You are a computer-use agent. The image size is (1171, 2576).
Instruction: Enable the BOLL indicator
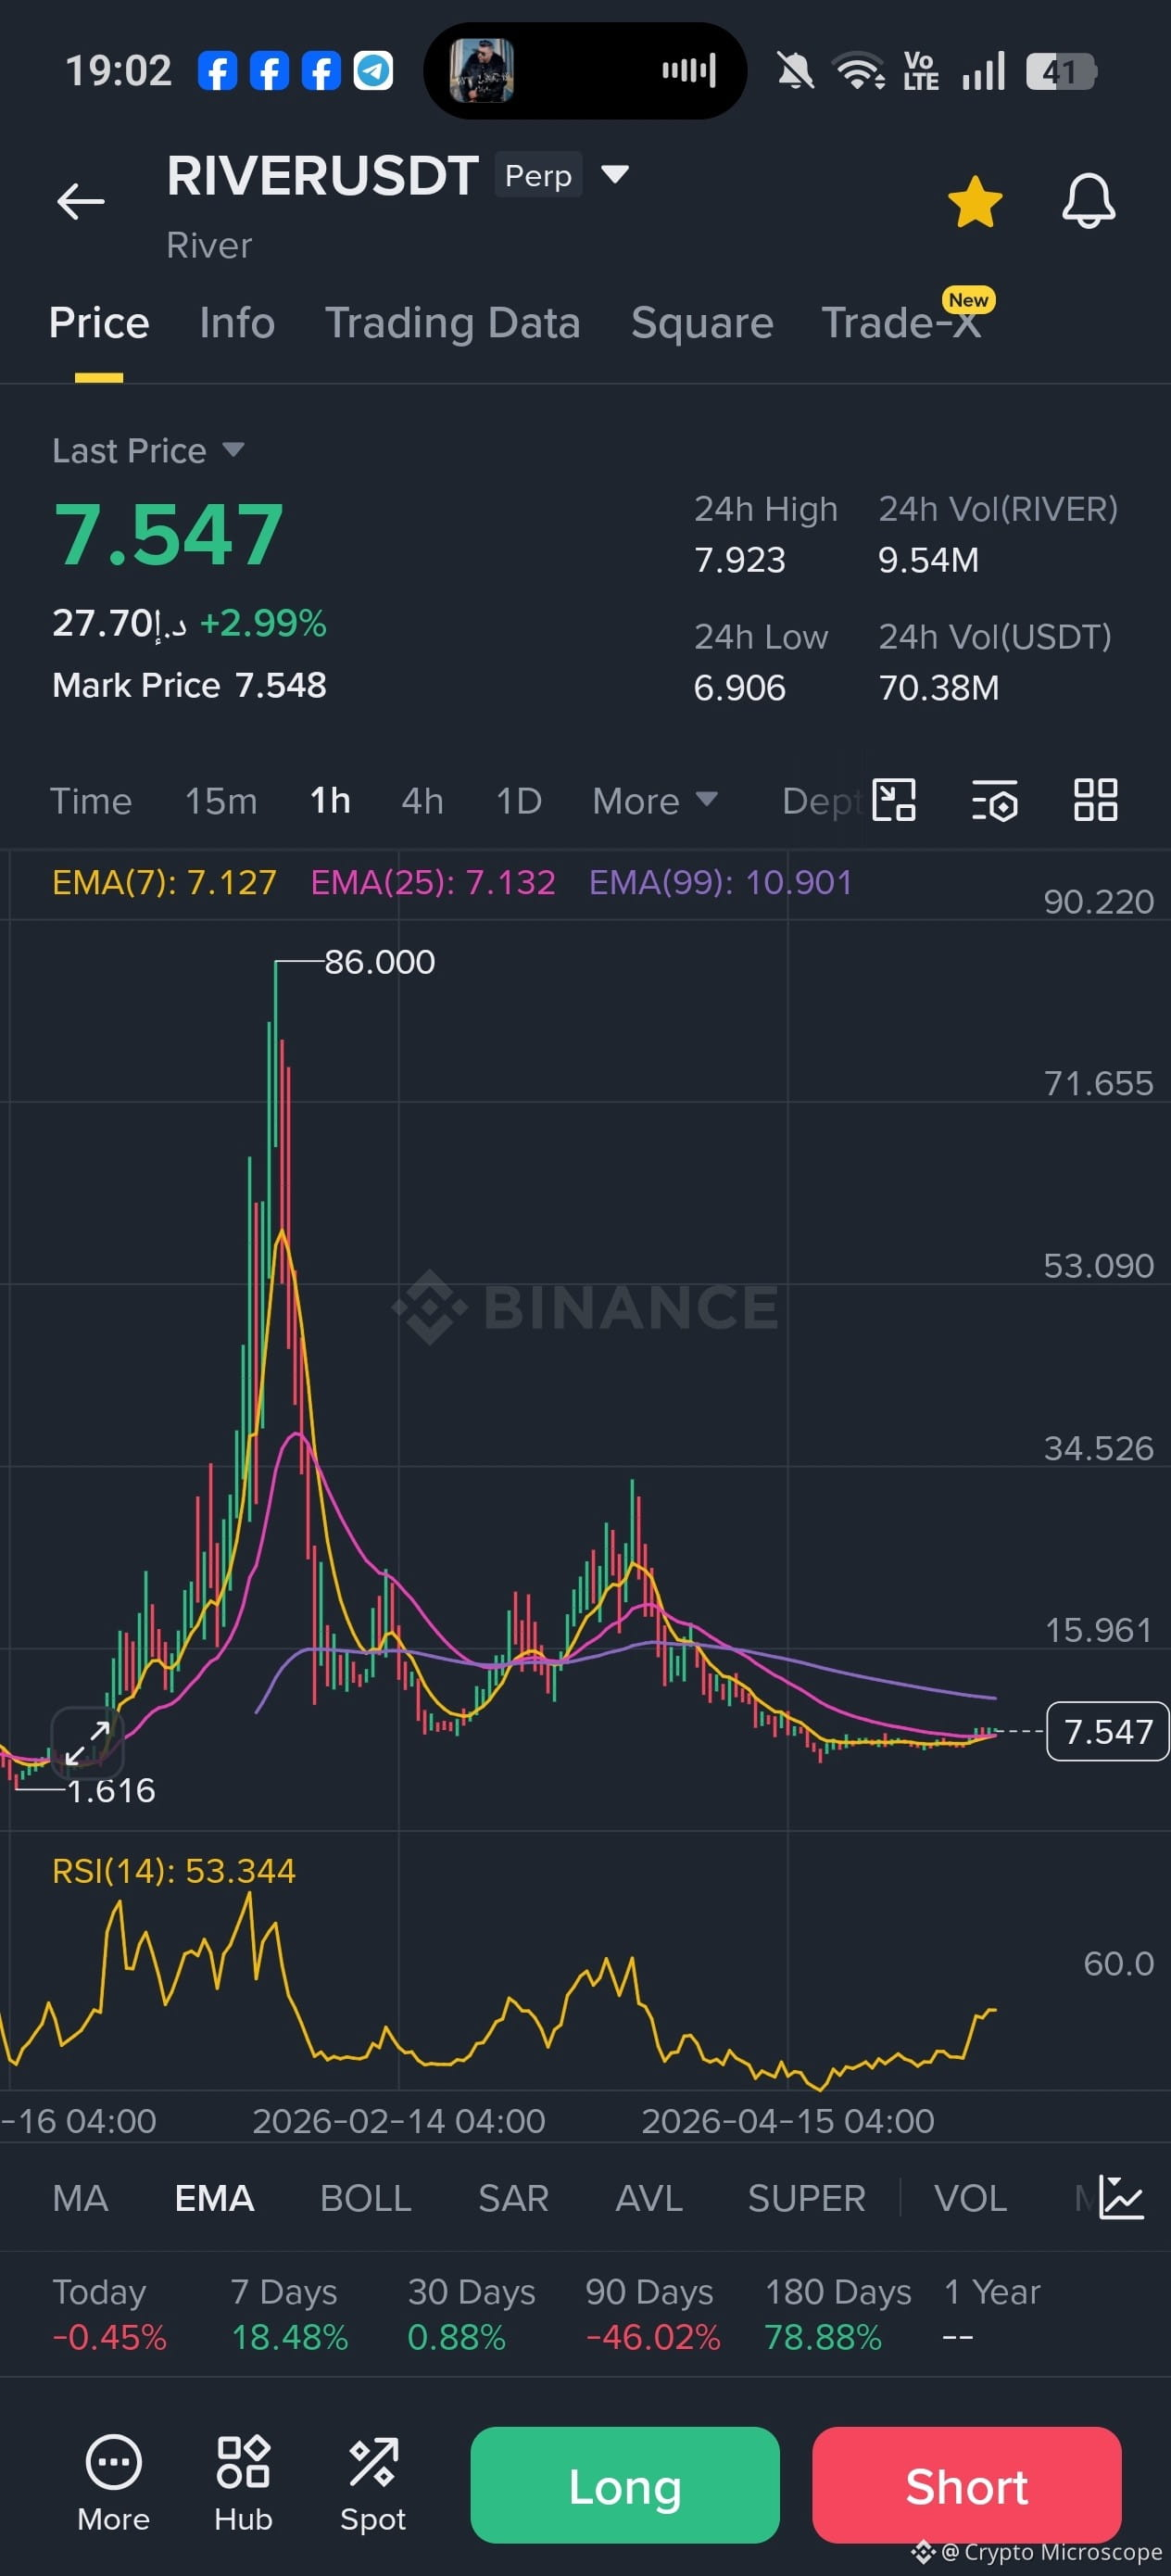(x=365, y=2198)
